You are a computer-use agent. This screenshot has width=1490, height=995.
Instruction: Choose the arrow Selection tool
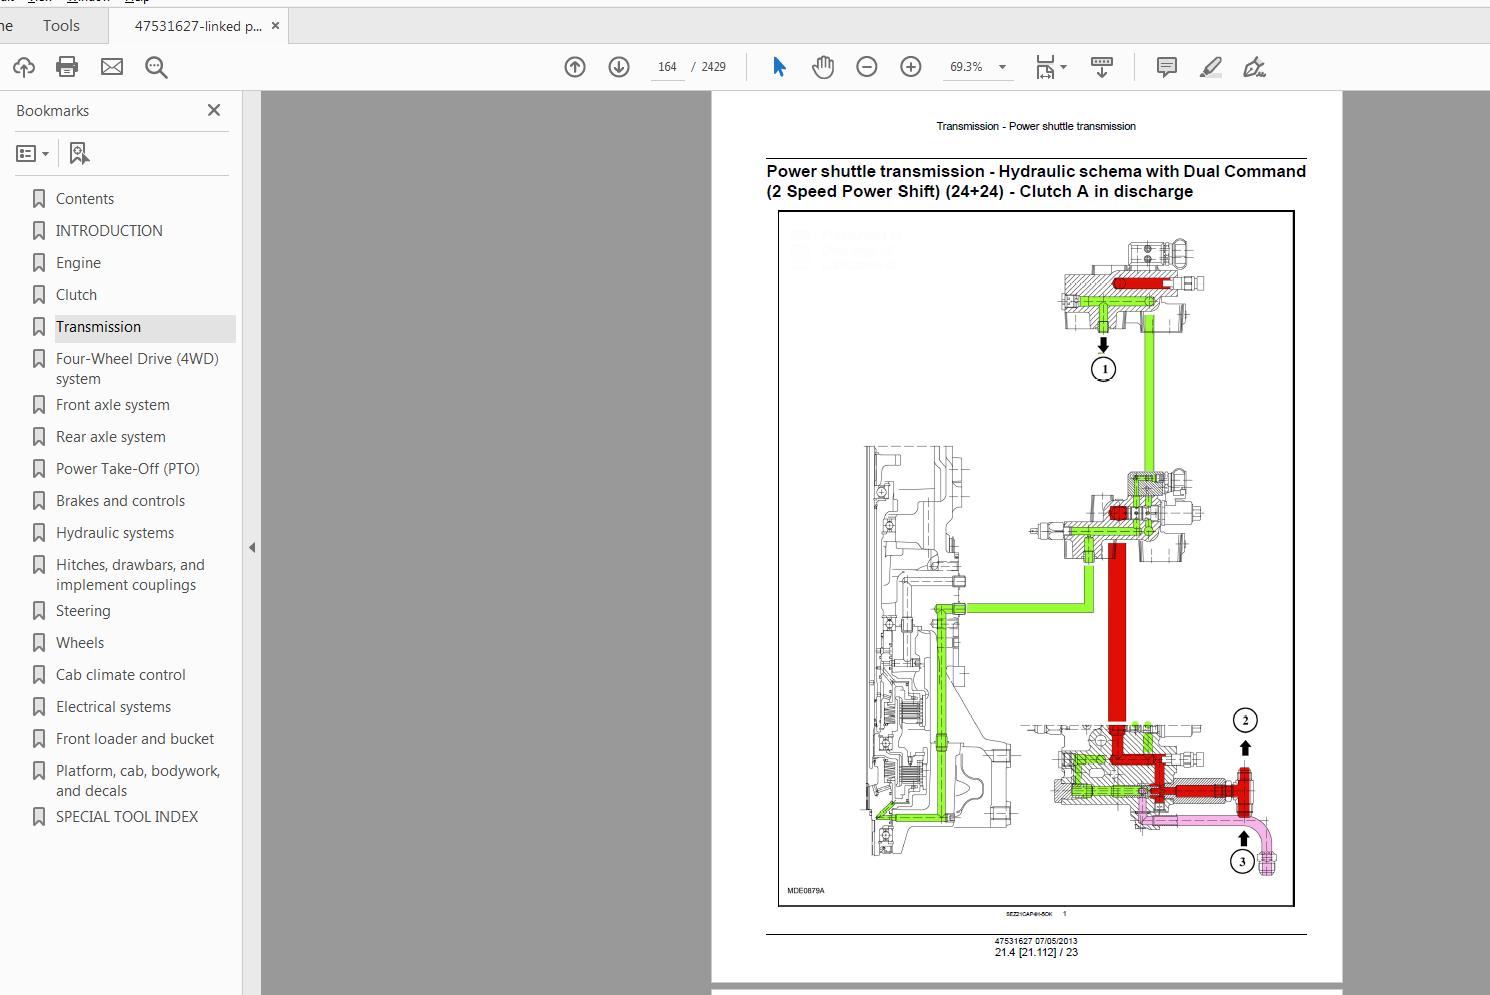779,67
